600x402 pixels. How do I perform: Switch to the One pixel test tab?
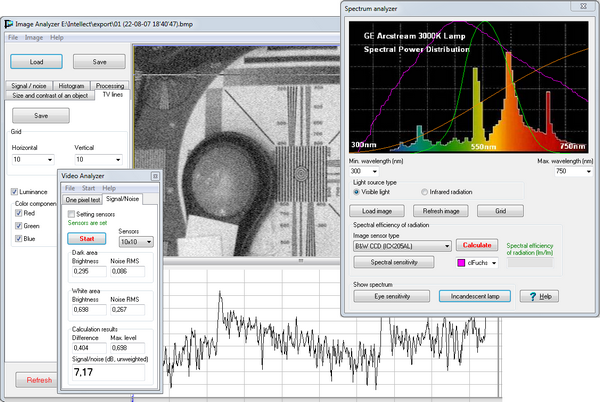click(x=84, y=199)
